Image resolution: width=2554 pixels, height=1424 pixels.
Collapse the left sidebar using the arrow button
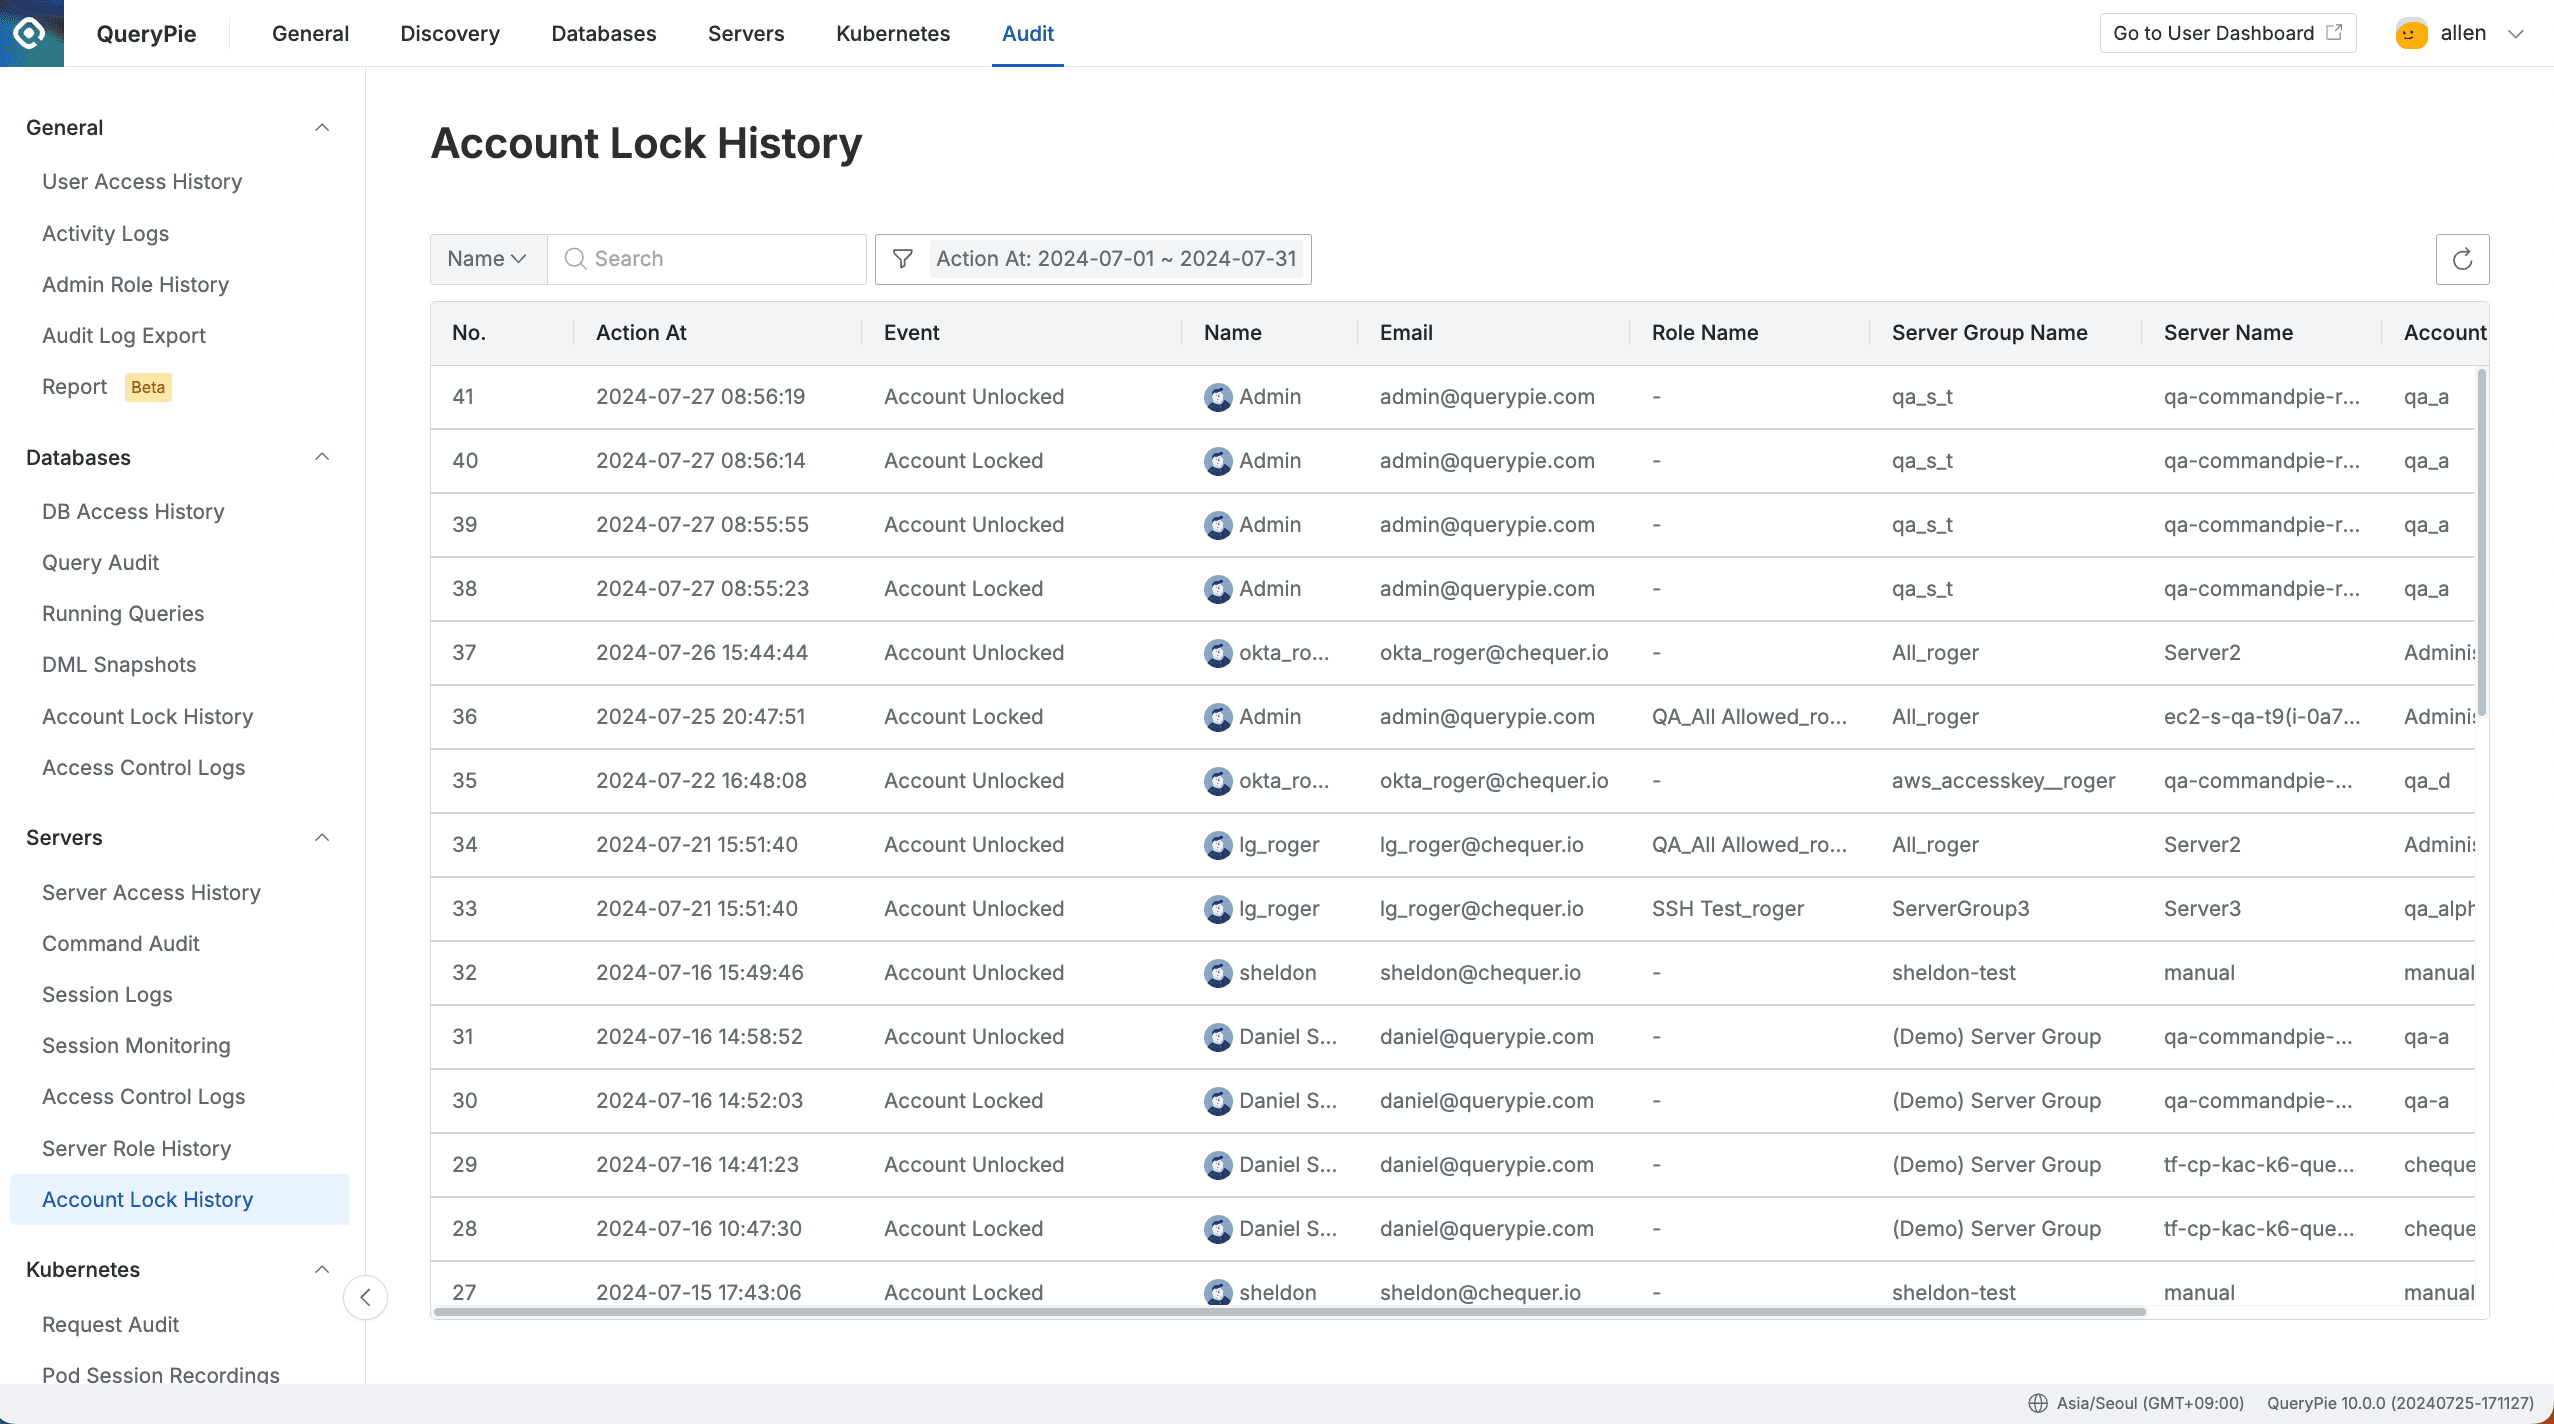(x=365, y=1297)
